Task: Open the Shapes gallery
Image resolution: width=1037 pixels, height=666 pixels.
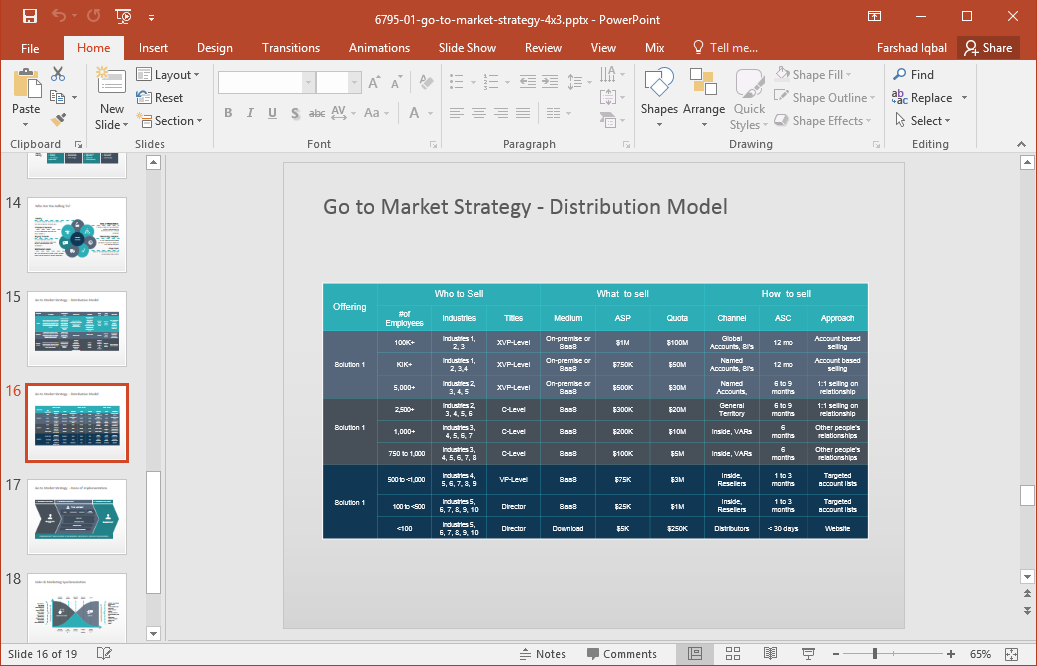Action: click(x=659, y=100)
